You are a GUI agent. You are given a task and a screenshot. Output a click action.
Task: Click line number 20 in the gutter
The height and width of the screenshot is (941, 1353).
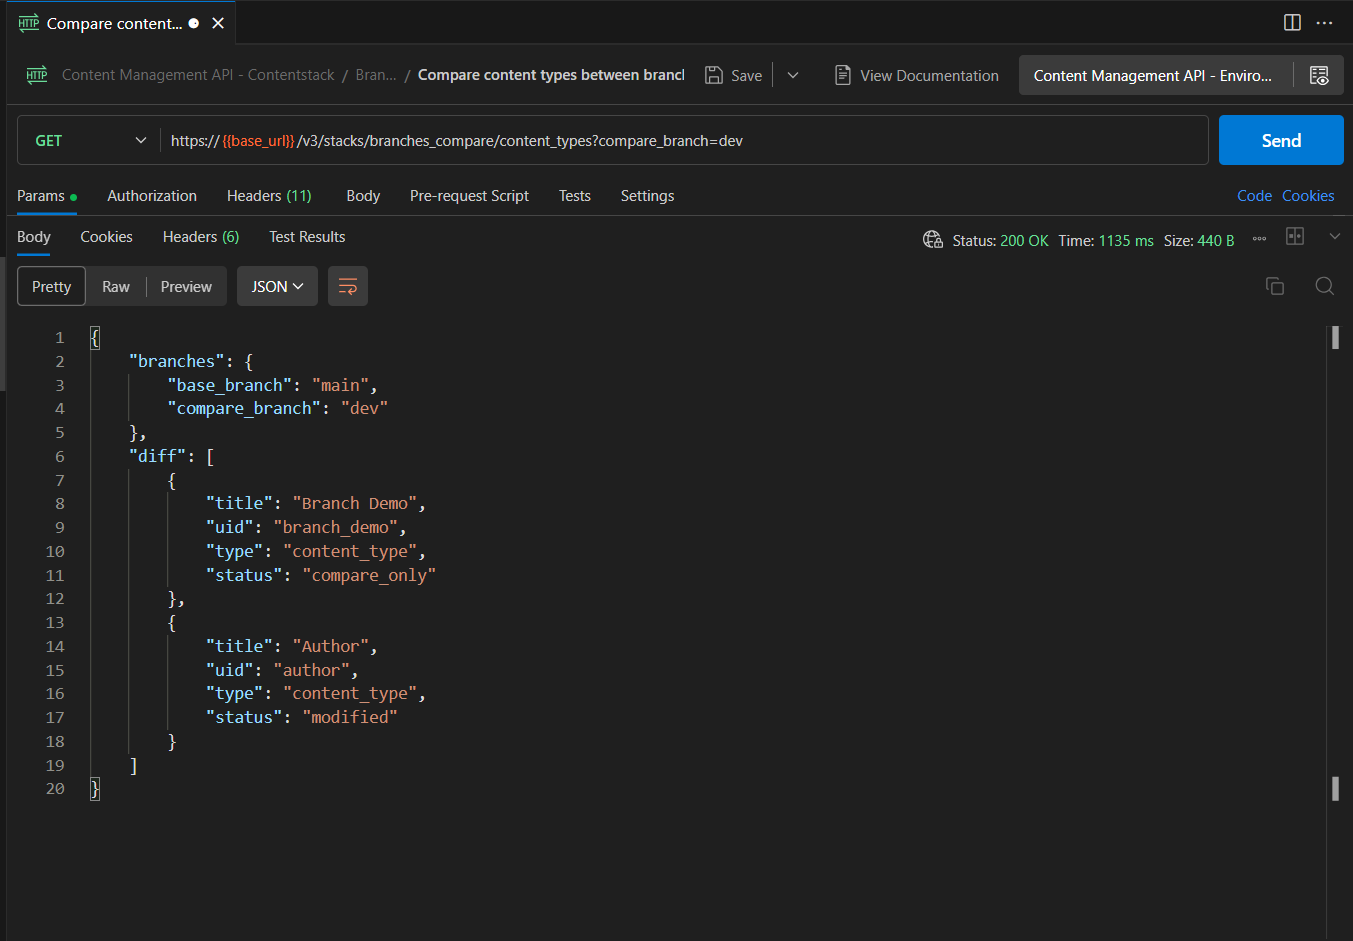[x=55, y=789]
